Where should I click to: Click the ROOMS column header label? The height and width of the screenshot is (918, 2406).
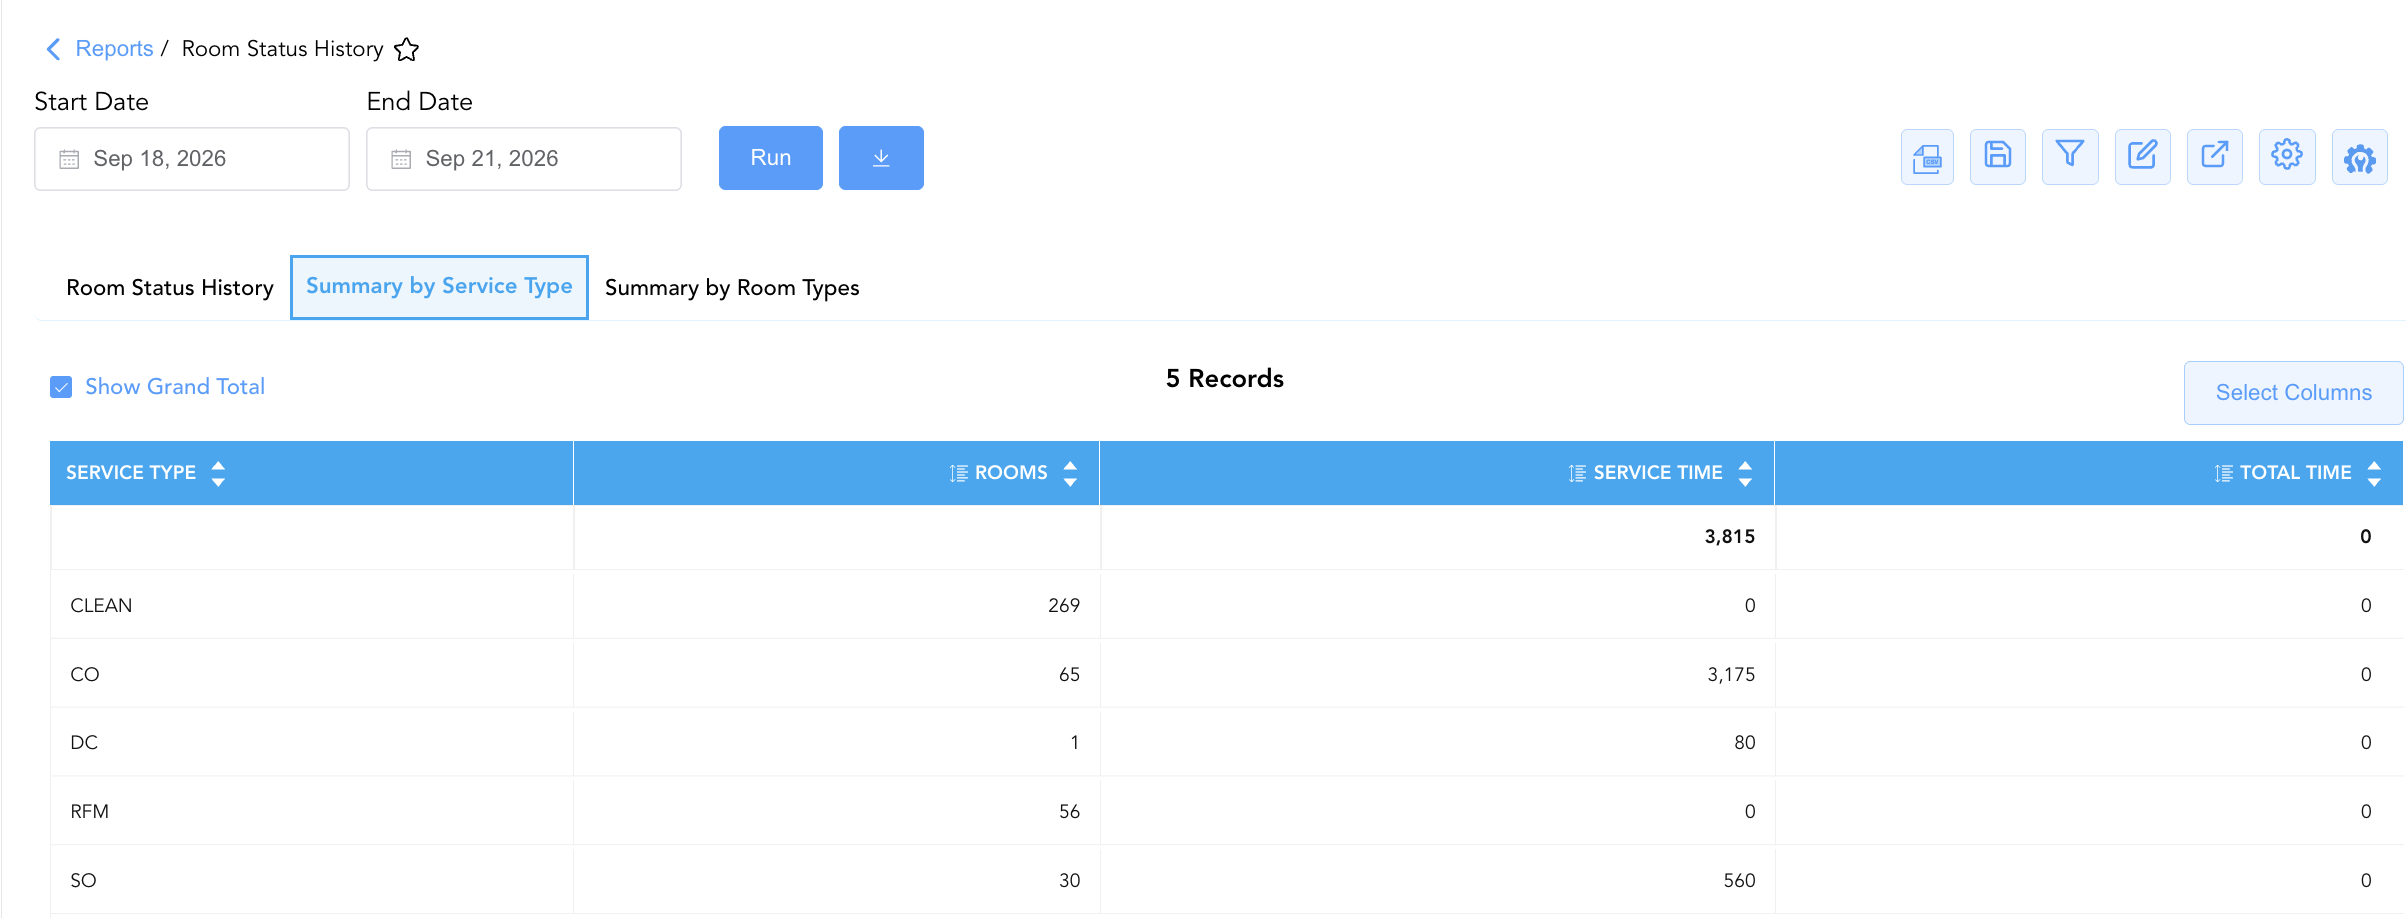coord(1011,473)
